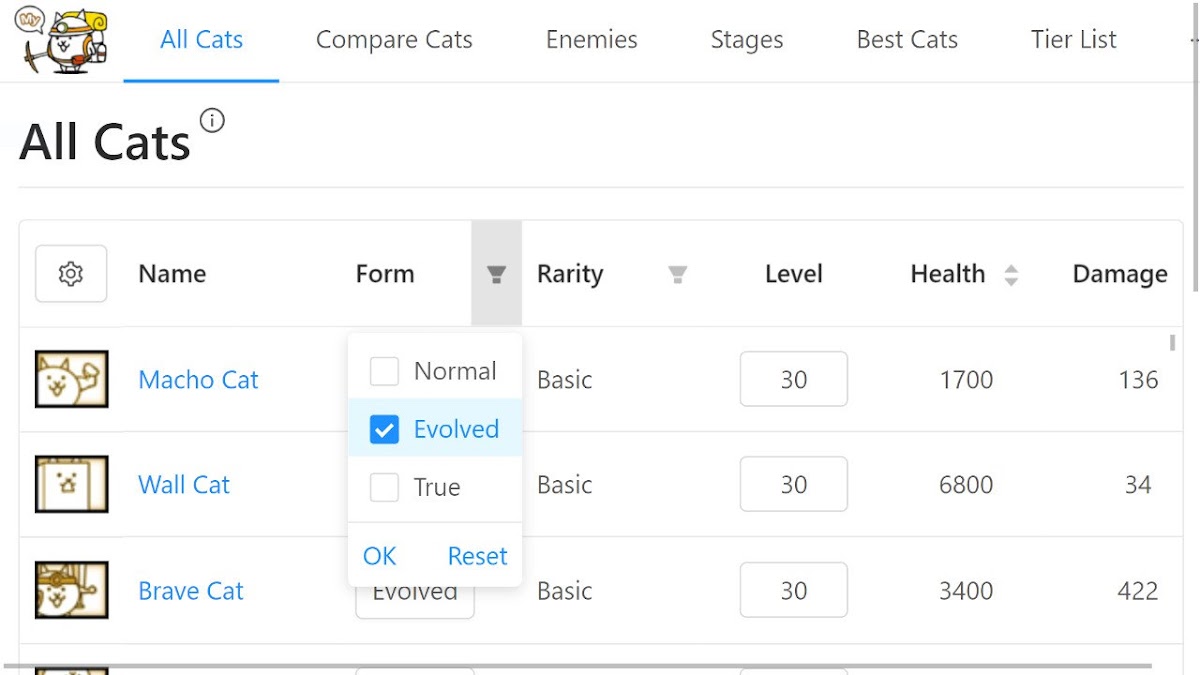Image resolution: width=1200 pixels, height=675 pixels.
Task: Open Brave Cat's form dropdown
Action: tap(414, 598)
